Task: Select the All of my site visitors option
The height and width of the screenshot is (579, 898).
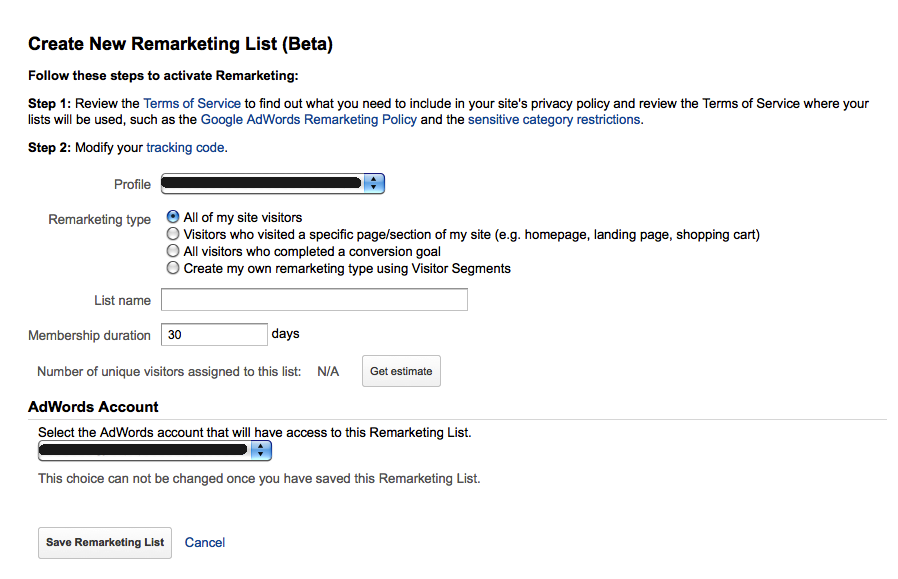Action: (174, 217)
